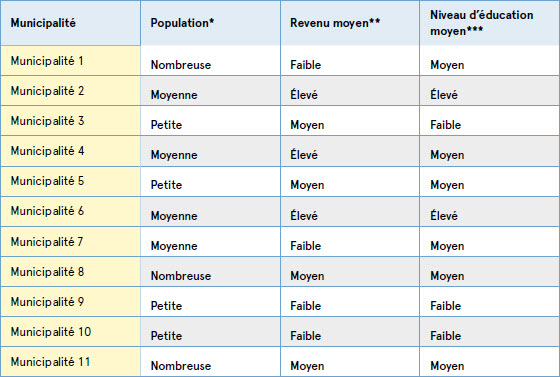Click Nombreuse population cell for Municipalité 11
The width and height of the screenshot is (560, 377).
pyautogui.click(x=210, y=361)
